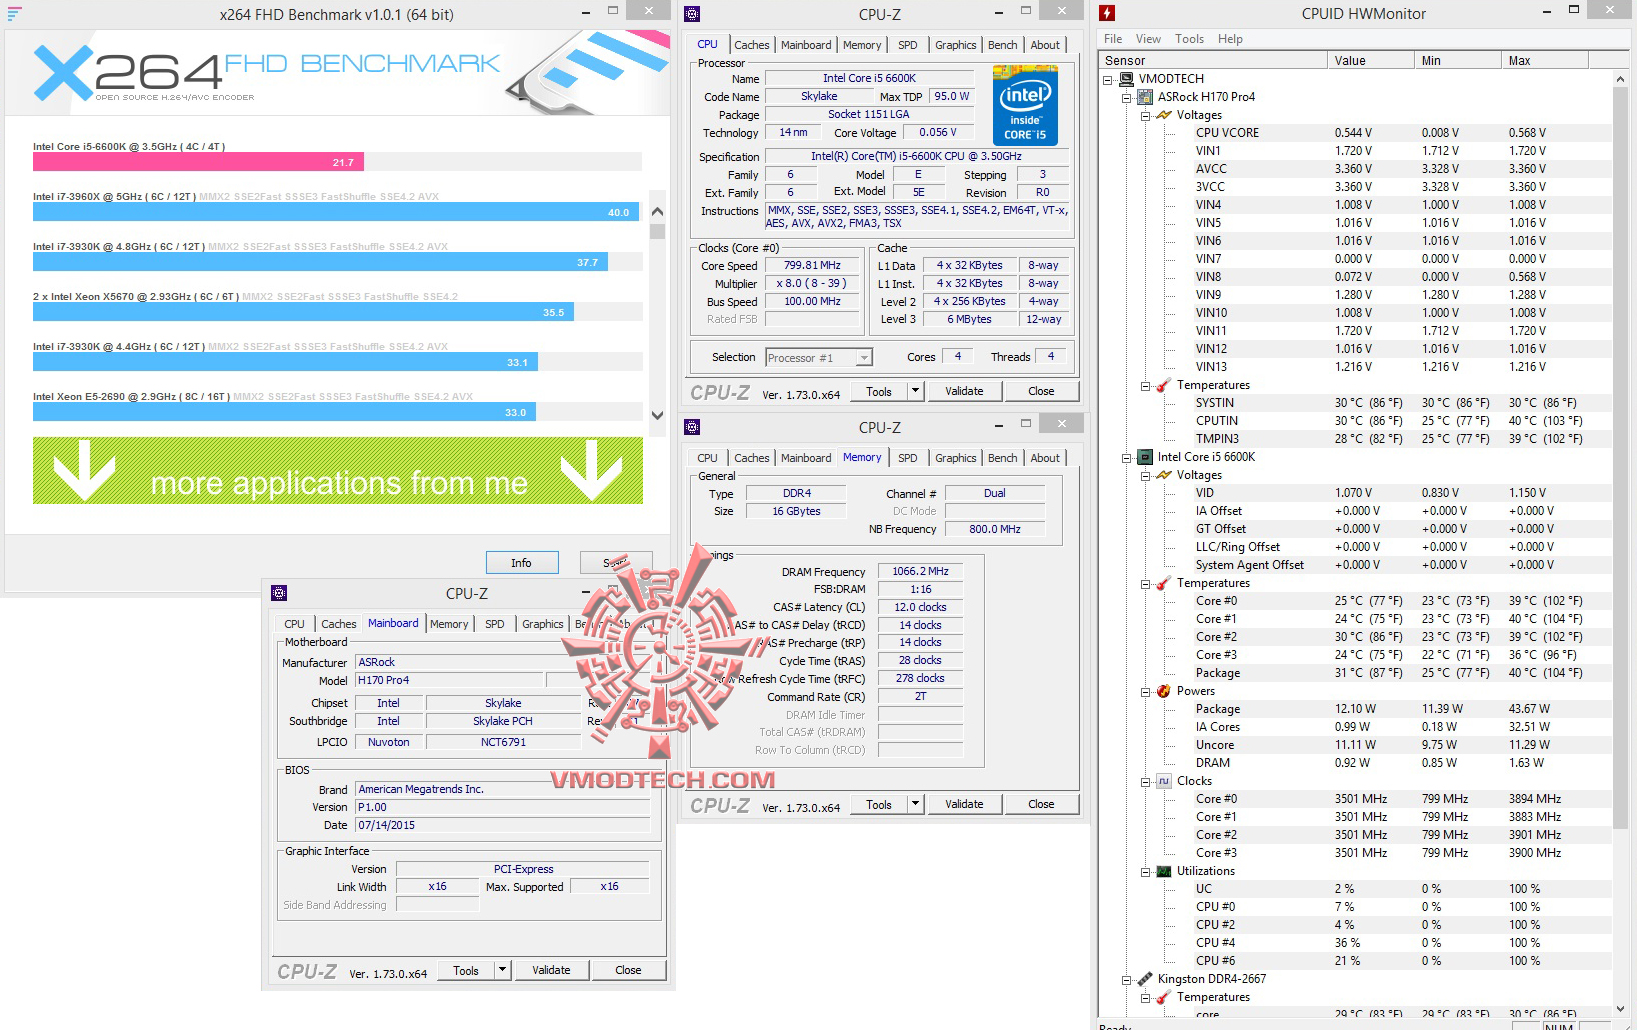The height and width of the screenshot is (1030, 1637).
Task: Click the Intel inside Core i5 logo
Action: pyautogui.click(x=1025, y=105)
